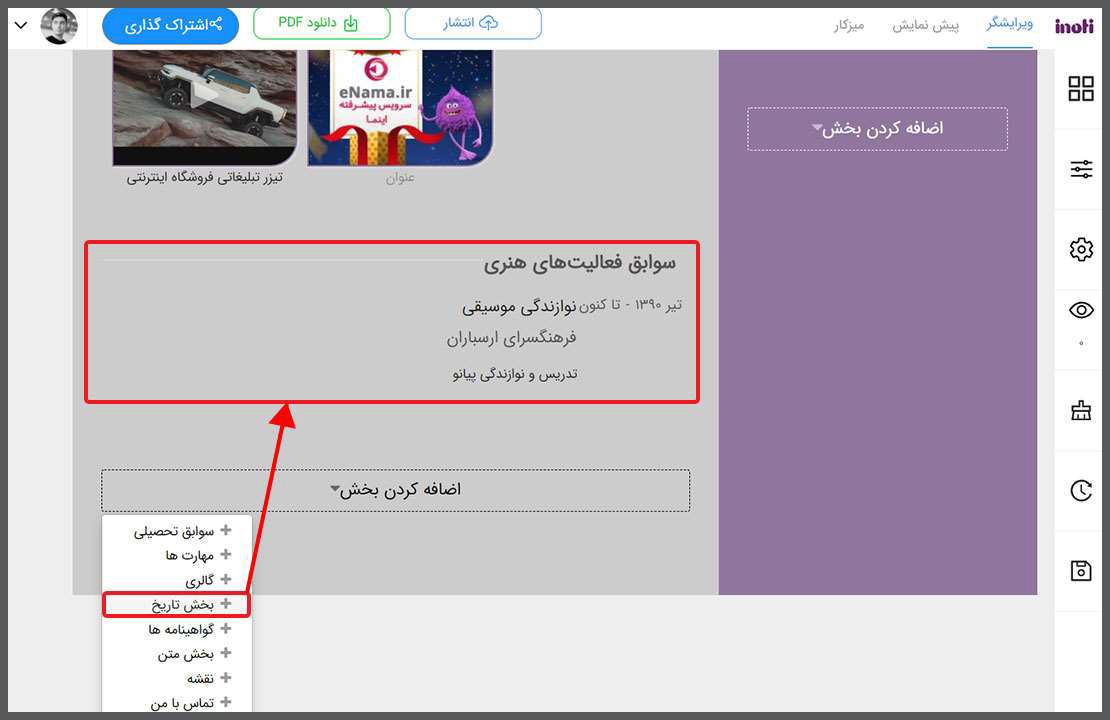Image resolution: width=1110 pixels, height=720 pixels.
Task: Toggle the eye visibility icon
Action: pos(1081,311)
